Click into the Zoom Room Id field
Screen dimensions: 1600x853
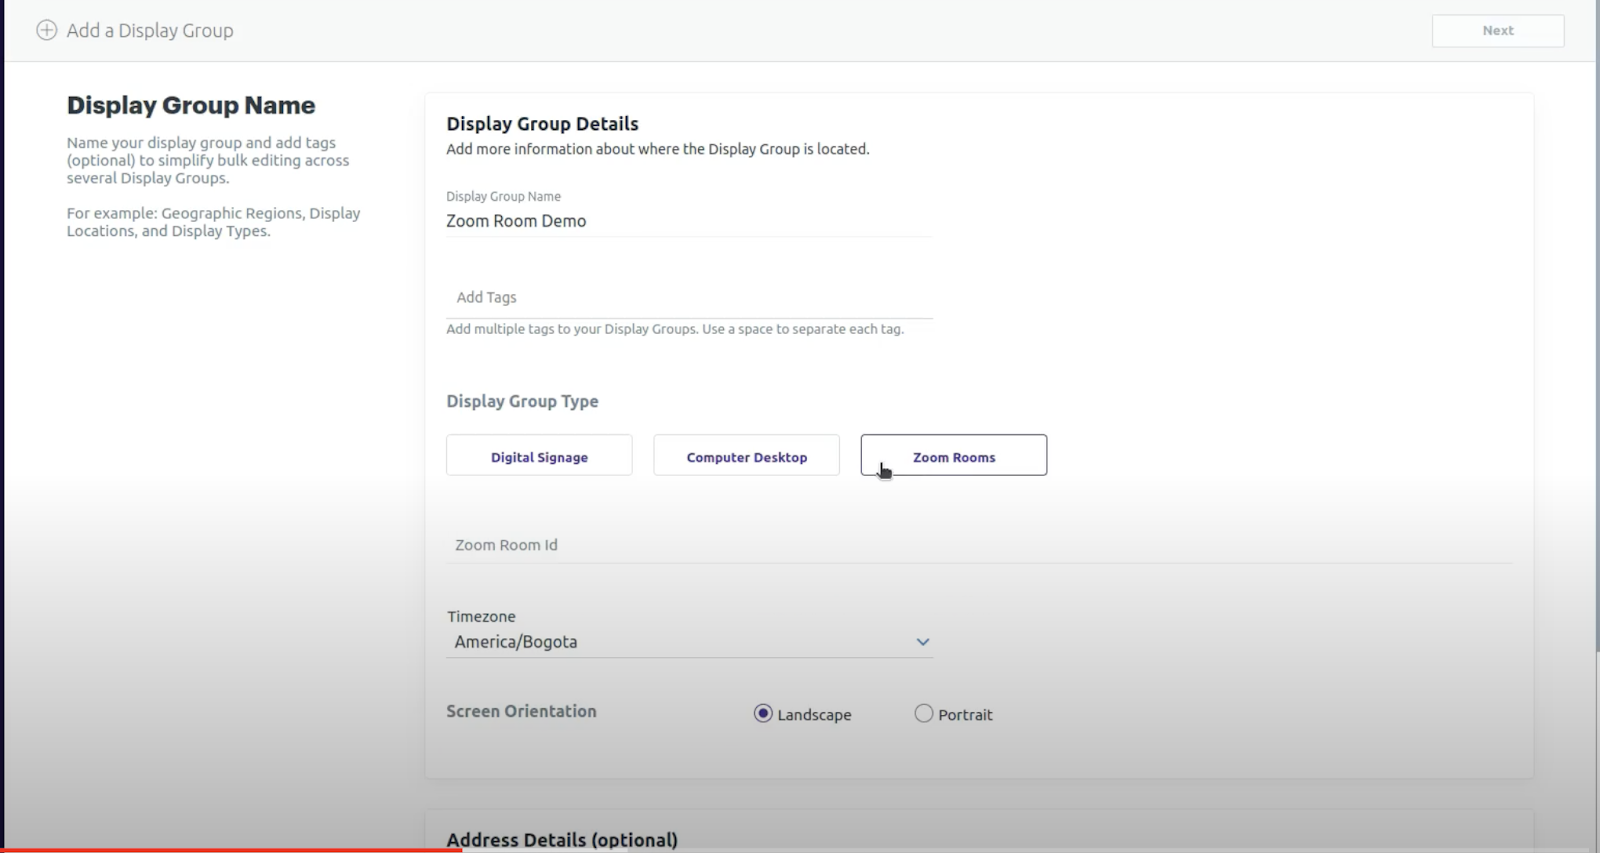979,545
